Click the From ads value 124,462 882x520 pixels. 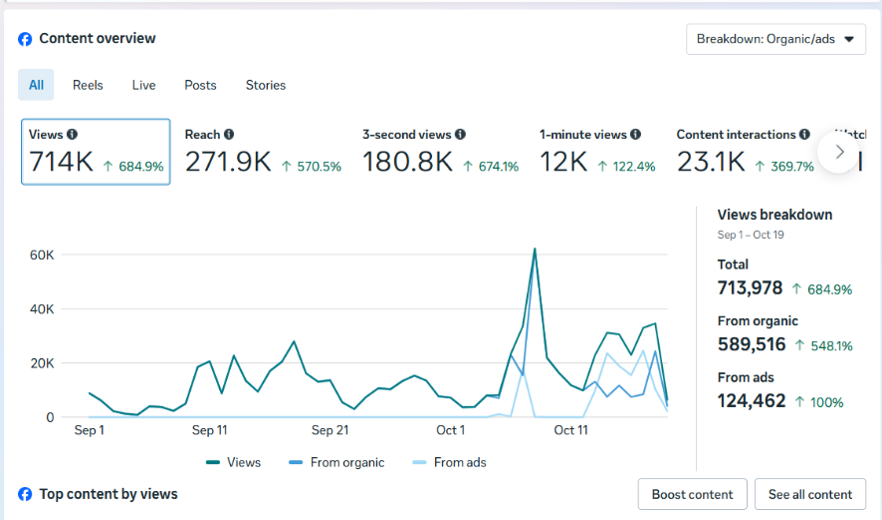click(x=752, y=401)
